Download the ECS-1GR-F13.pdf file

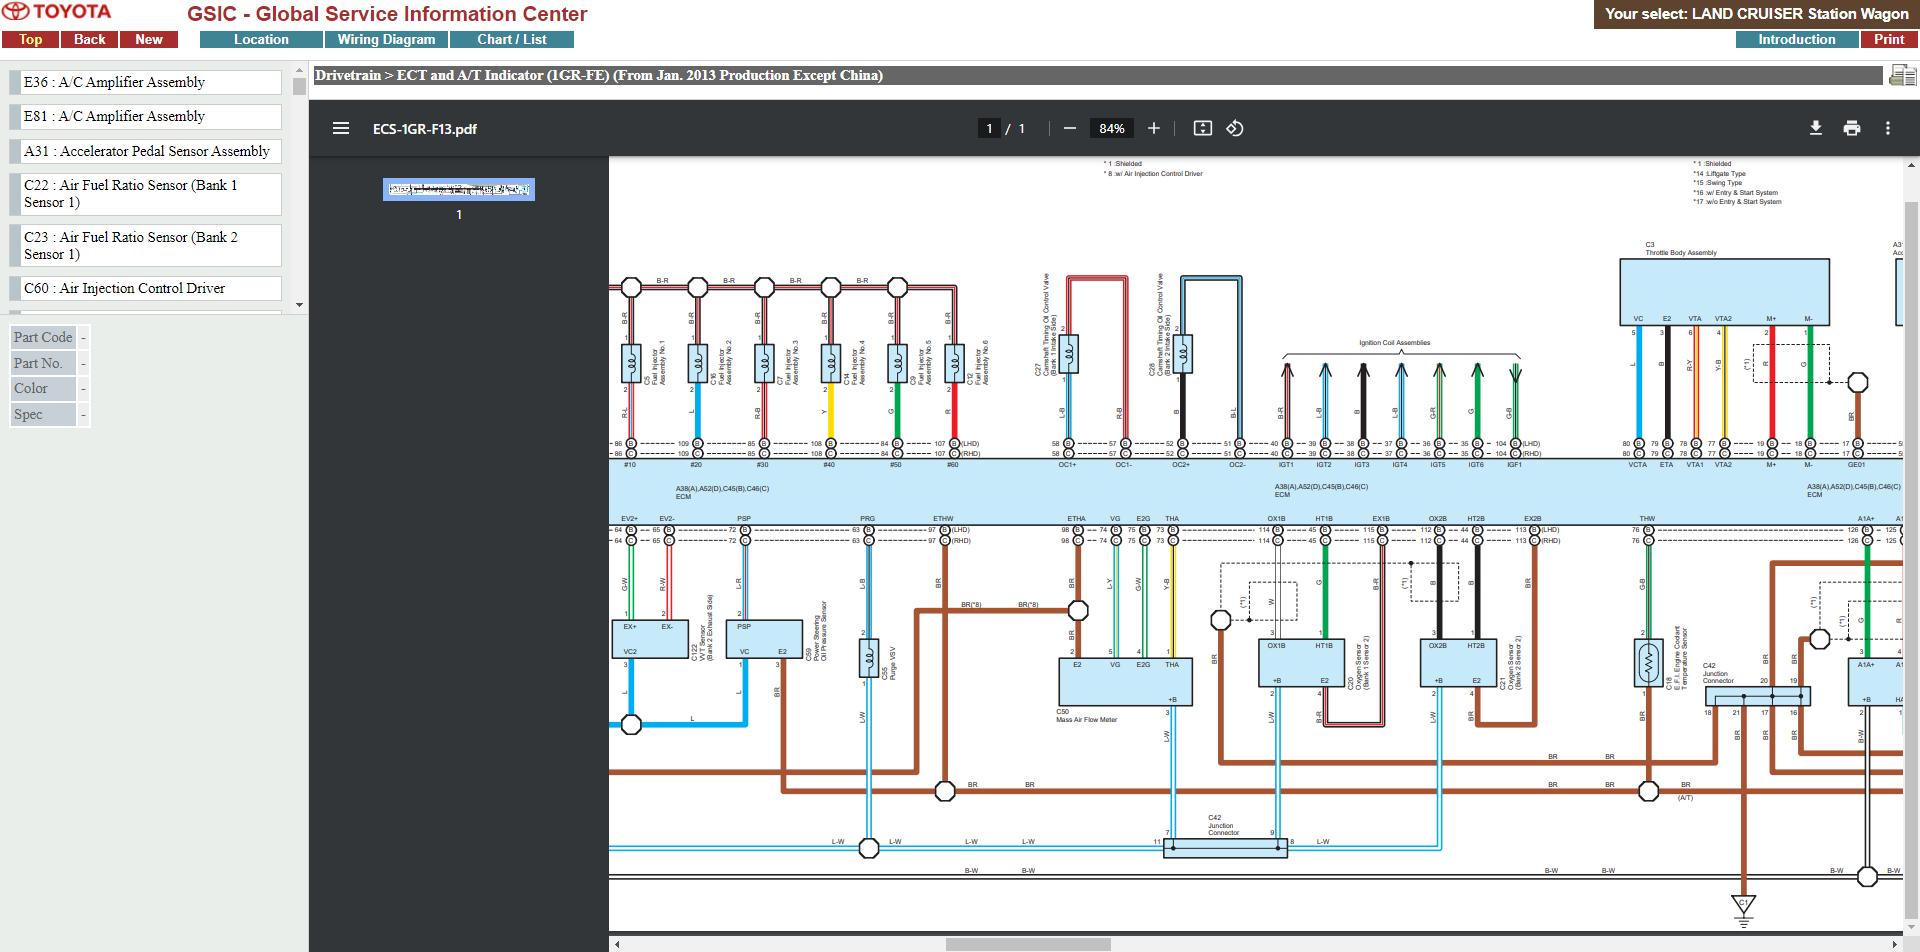click(x=1816, y=128)
